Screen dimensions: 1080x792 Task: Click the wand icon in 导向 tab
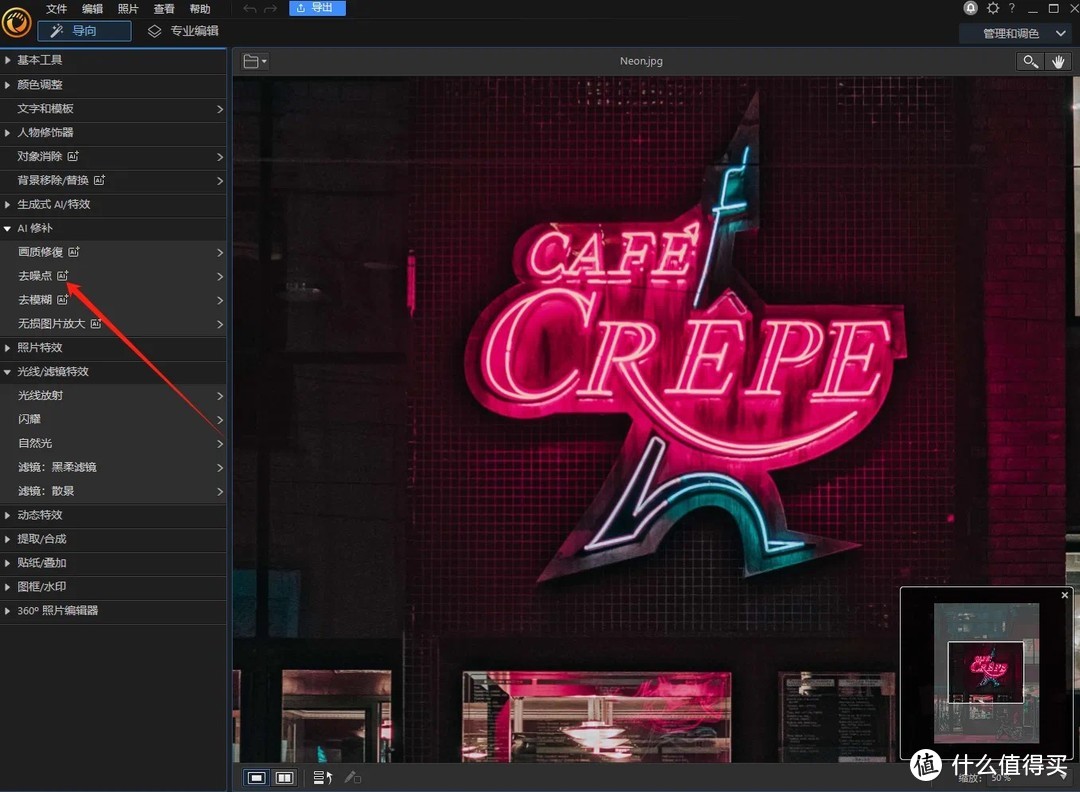[57, 30]
